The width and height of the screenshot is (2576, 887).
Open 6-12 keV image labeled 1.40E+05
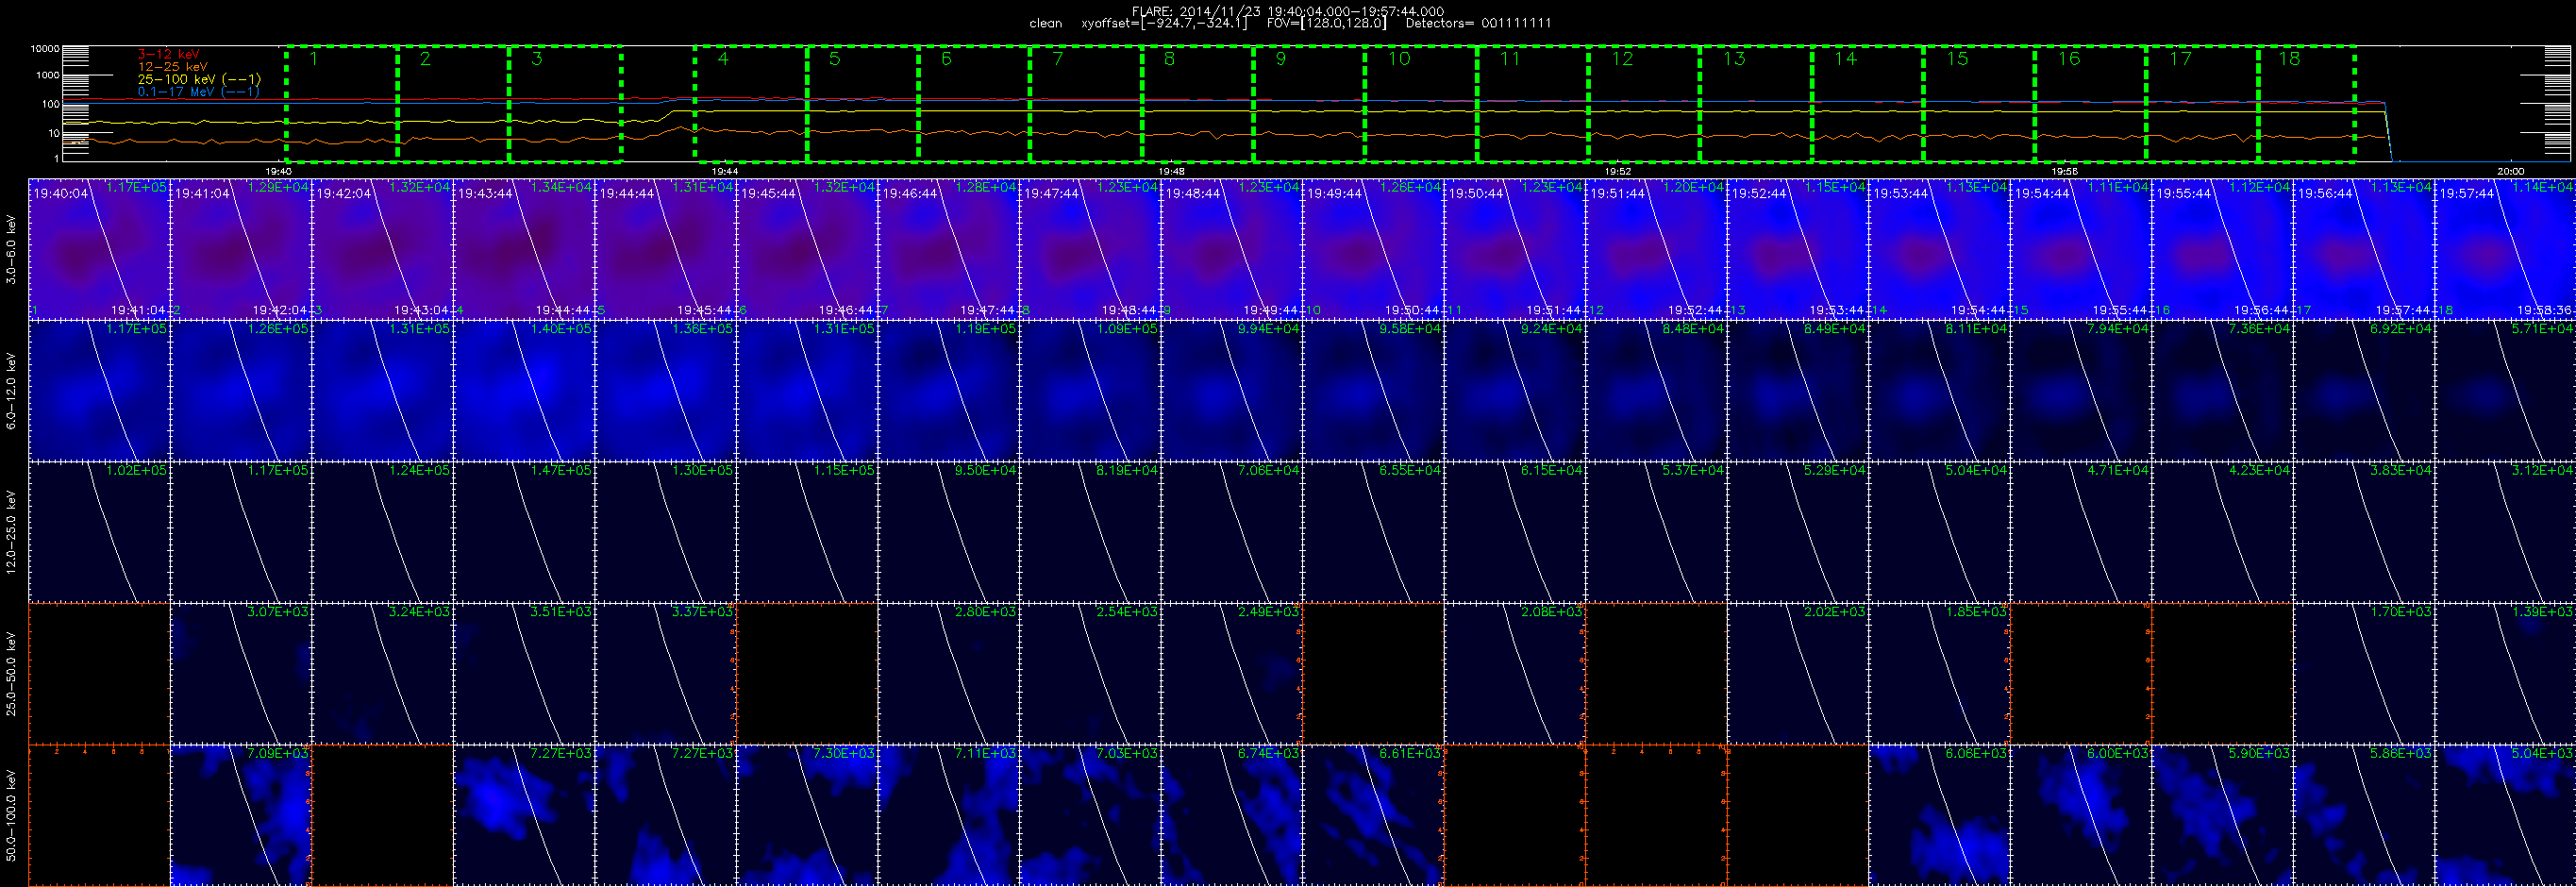(524, 390)
